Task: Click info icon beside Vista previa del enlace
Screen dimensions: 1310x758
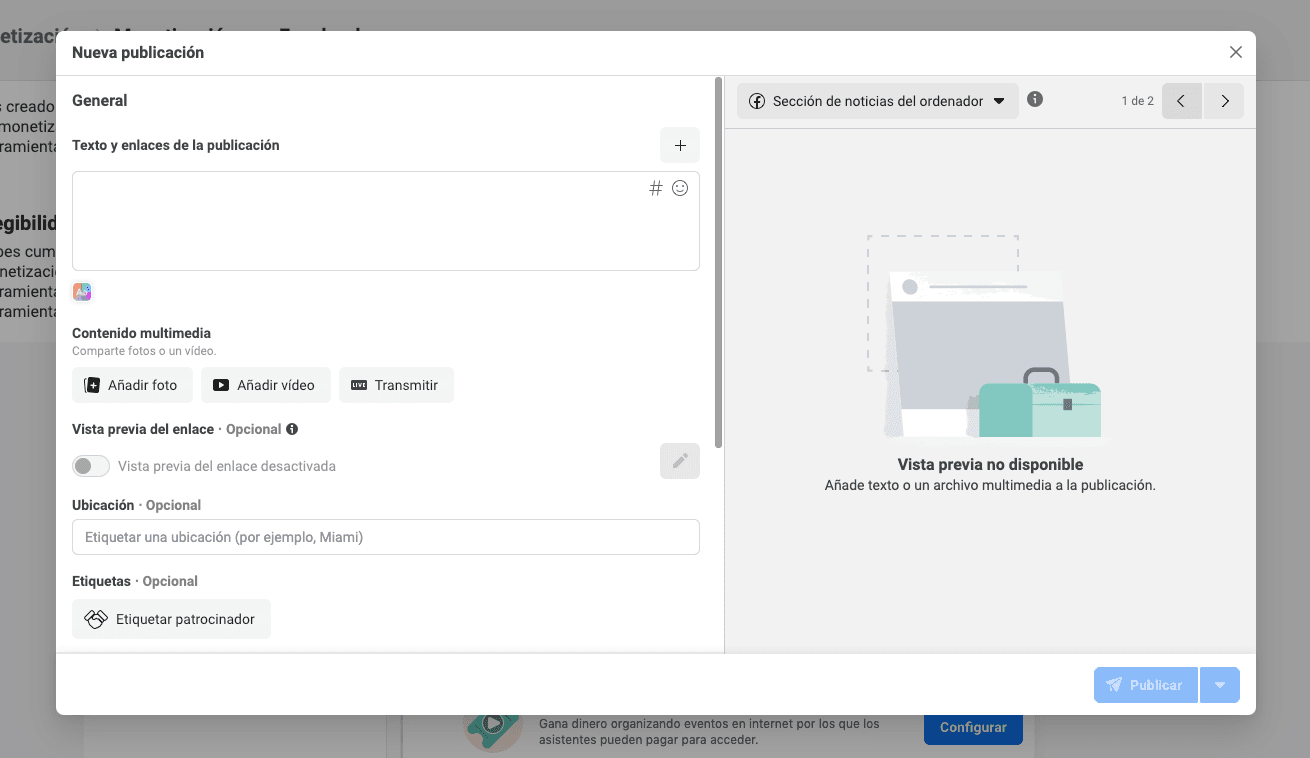Action: click(292, 429)
